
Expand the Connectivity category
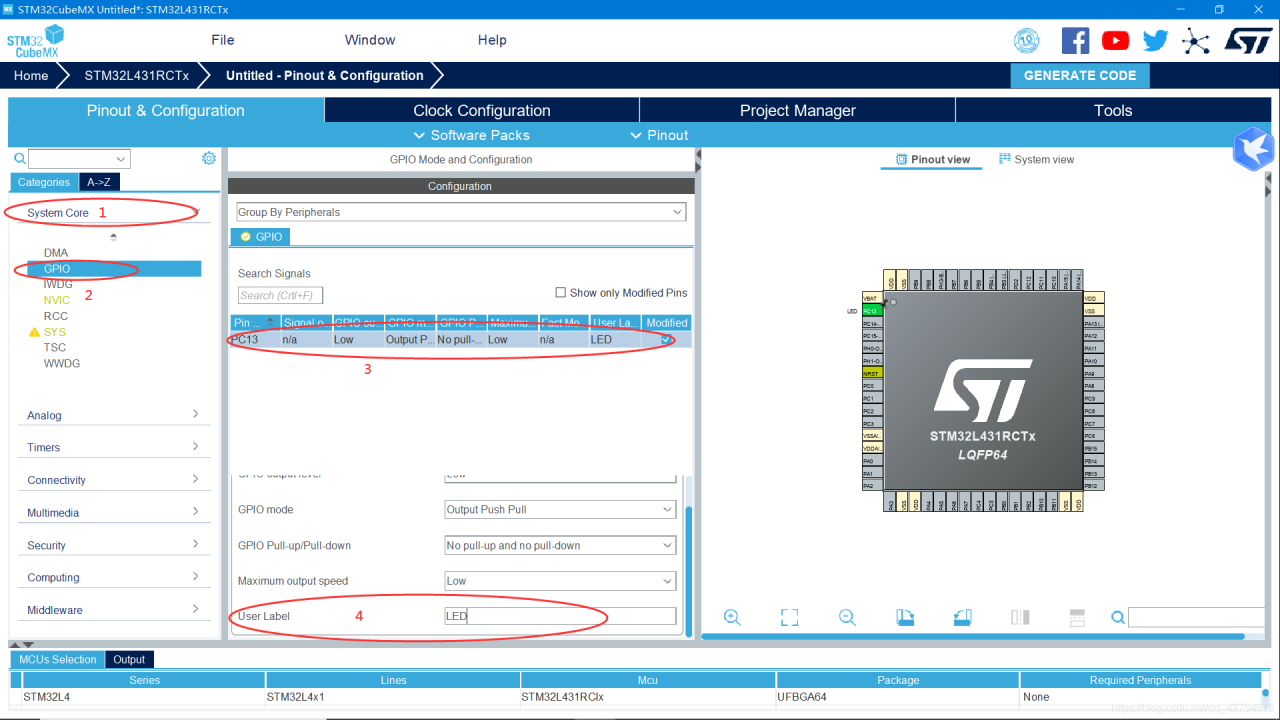click(114, 480)
